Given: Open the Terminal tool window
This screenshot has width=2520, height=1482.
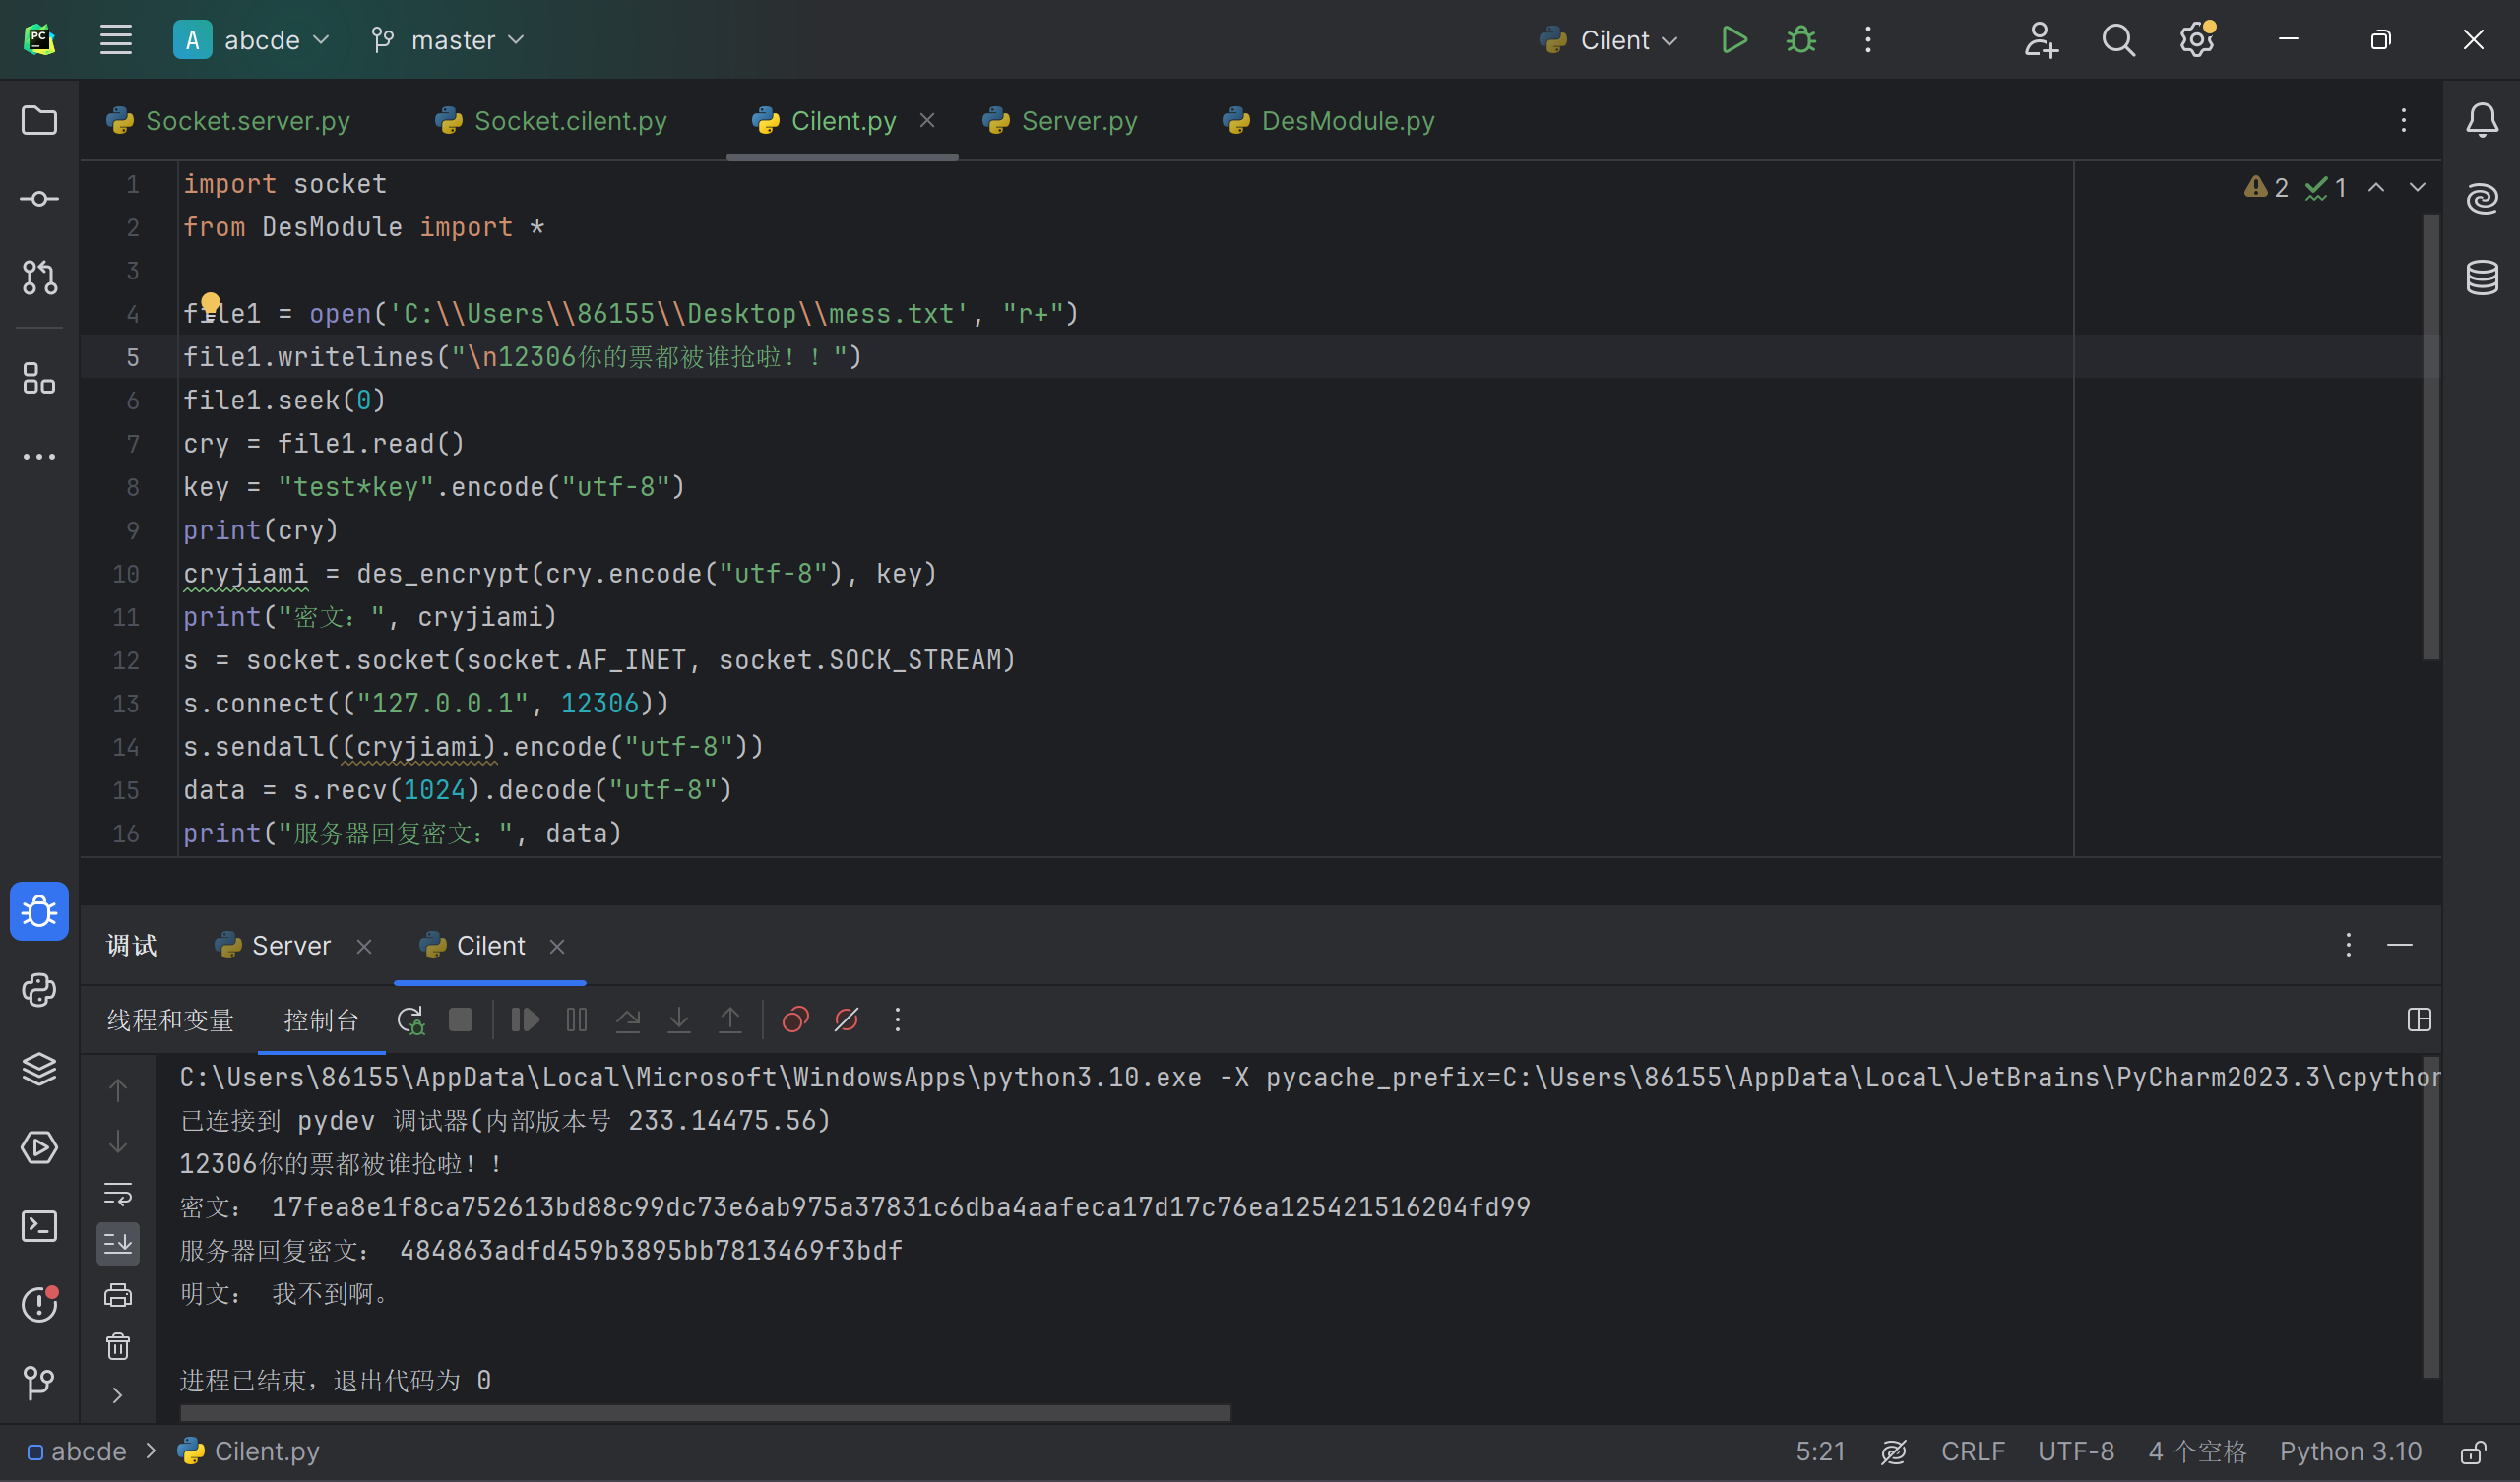Looking at the screenshot, I should [x=39, y=1226].
